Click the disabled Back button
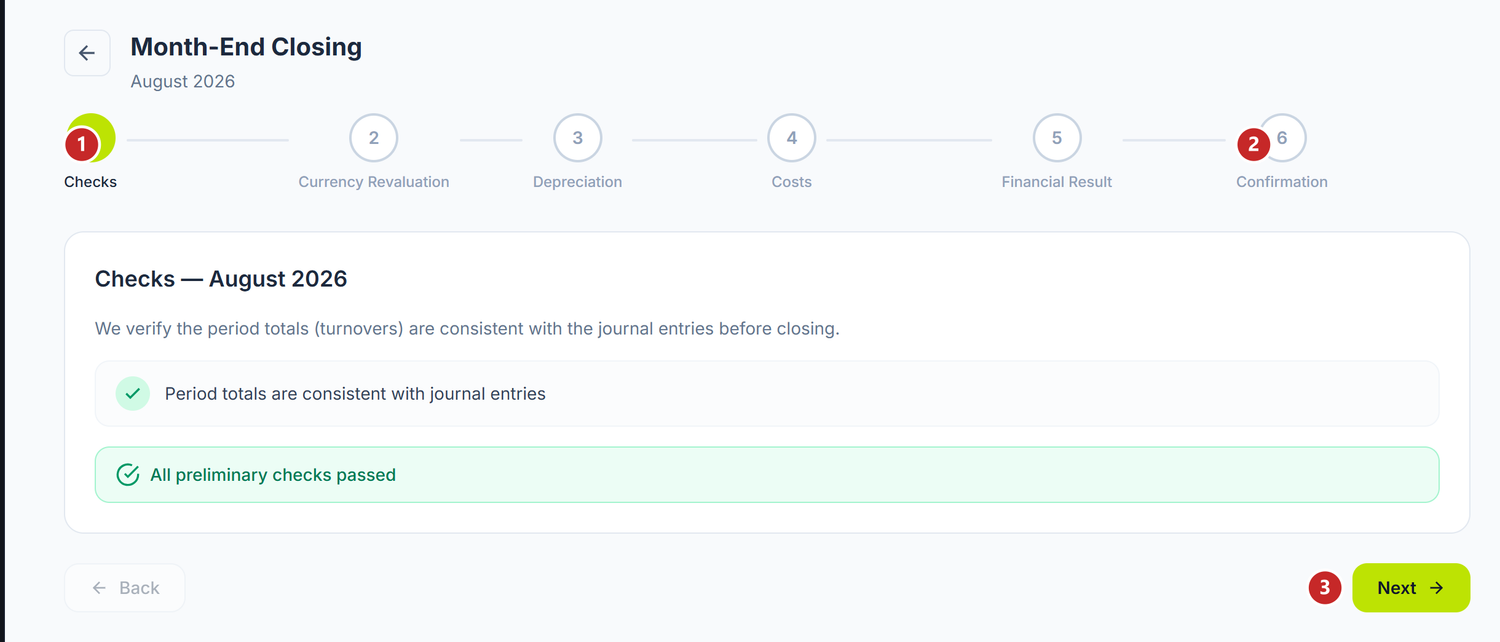Viewport: 1500px width, 642px height. coord(125,588)
